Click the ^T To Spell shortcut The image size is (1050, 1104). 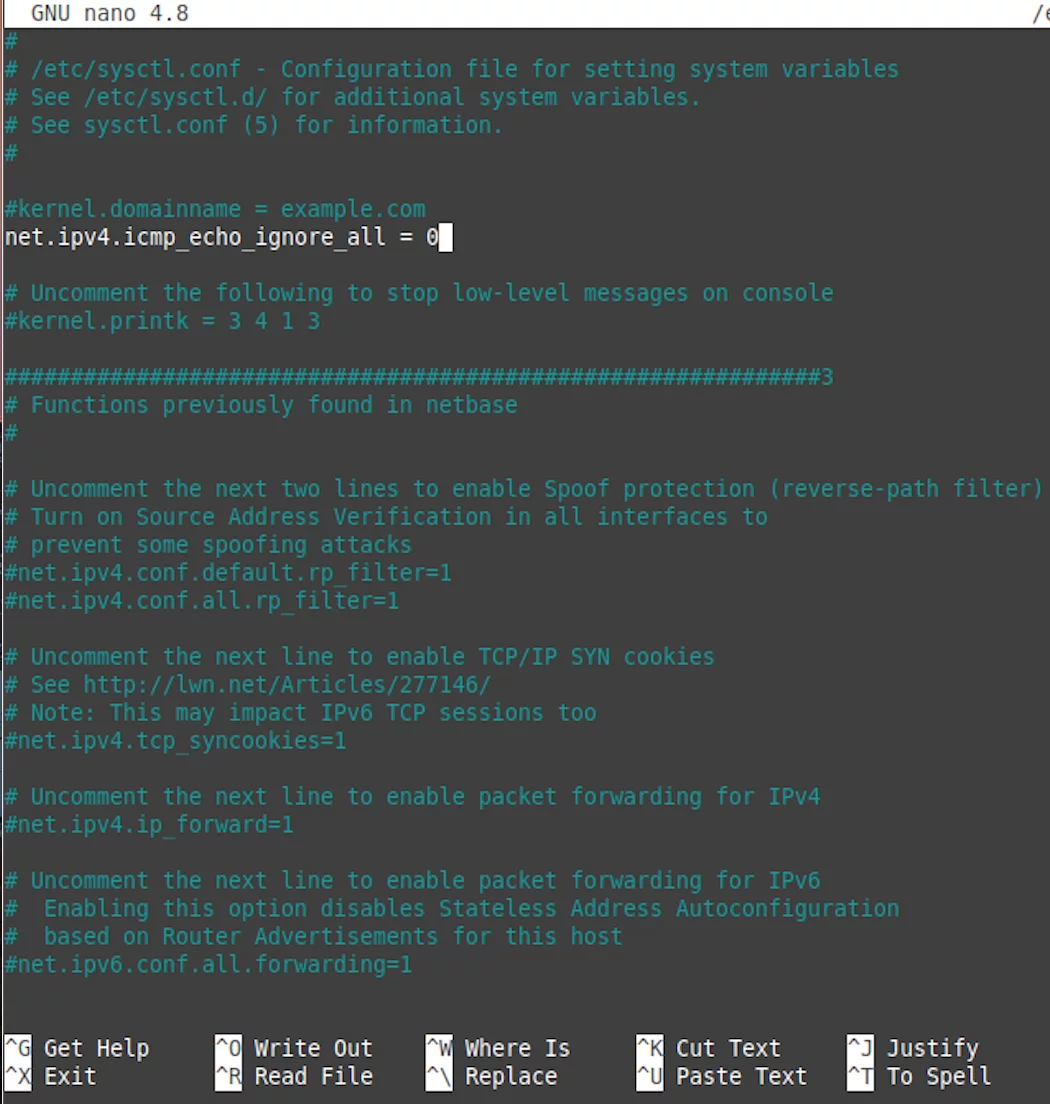pyautogui.click(x=919, y=1076)
